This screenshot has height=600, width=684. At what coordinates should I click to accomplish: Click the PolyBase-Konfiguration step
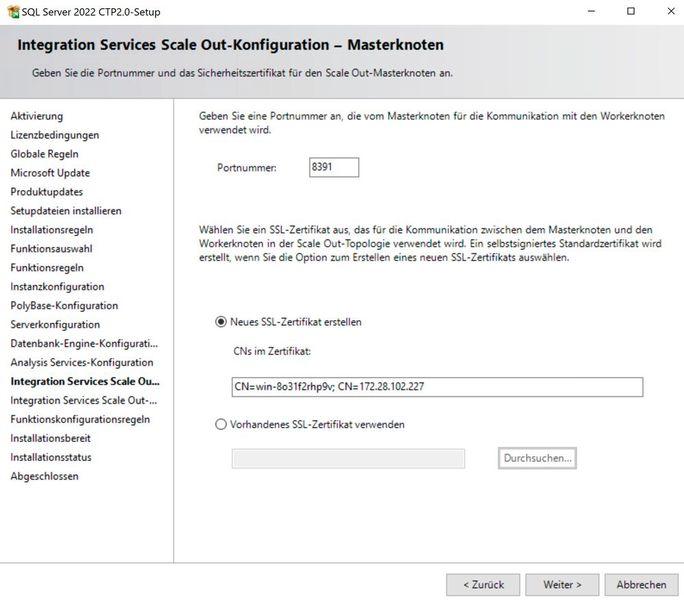[x=64, y=306]
